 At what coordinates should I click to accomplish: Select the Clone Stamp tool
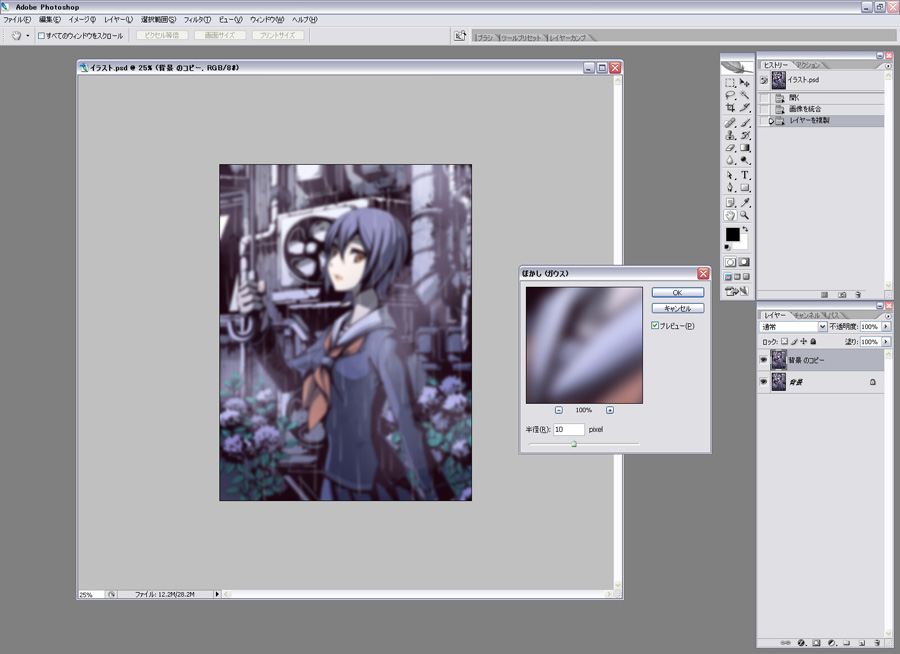coord(730,136)
